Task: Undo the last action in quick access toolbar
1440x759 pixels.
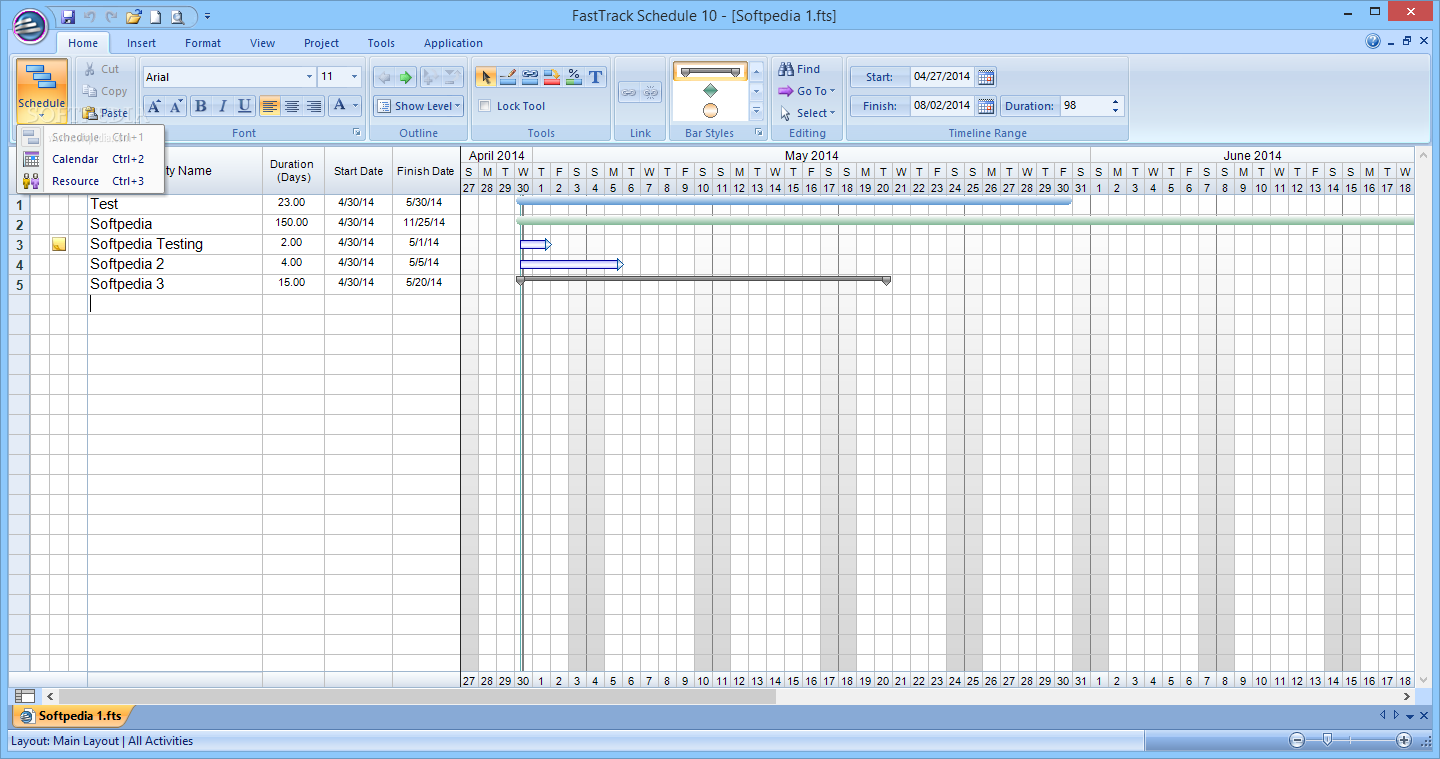Action: coord(90,16)
